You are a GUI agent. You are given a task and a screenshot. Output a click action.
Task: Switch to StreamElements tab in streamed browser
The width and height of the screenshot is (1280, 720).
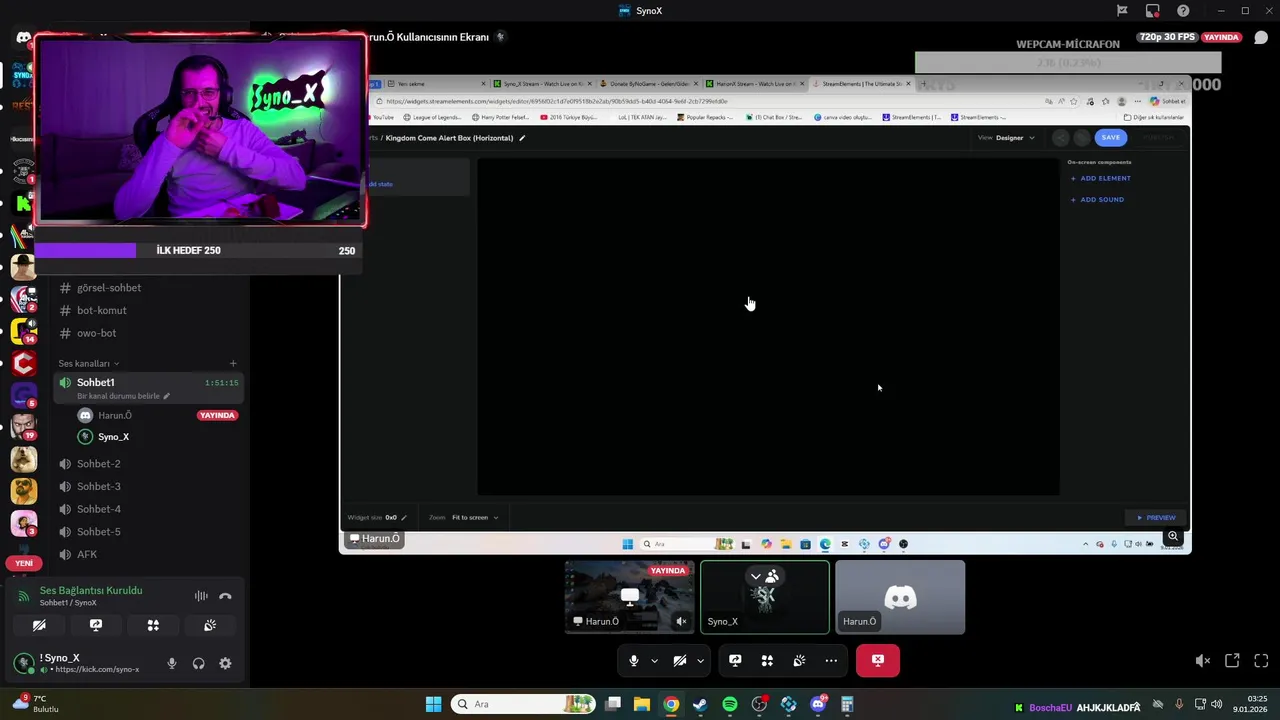(x=861, y=84)
